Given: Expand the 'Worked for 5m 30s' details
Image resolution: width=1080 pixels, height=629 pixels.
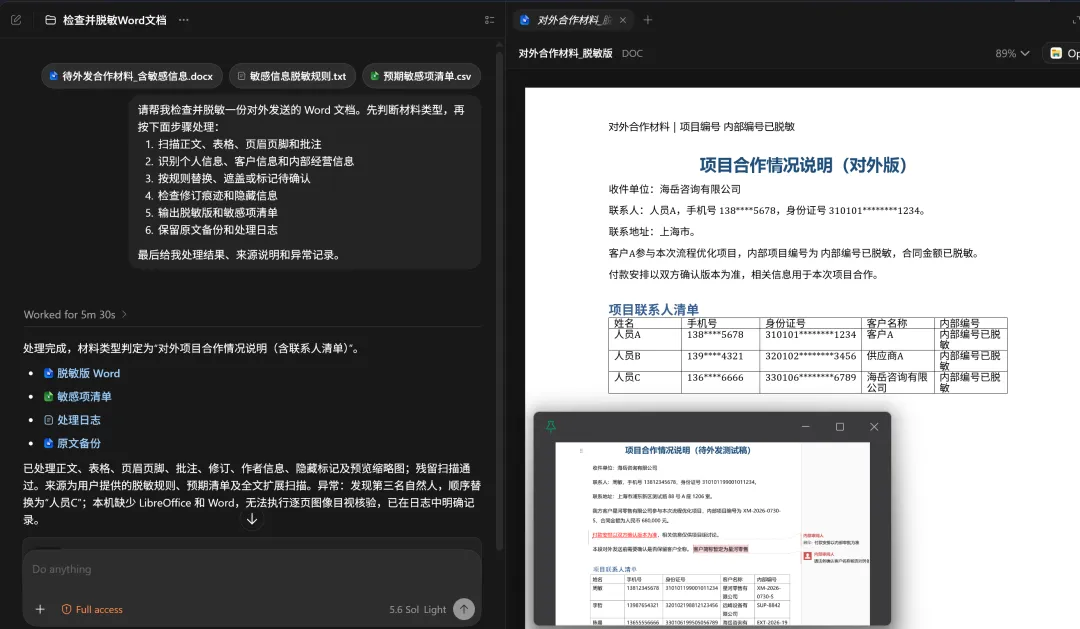Looking at the screenshot, I should 75,314.
